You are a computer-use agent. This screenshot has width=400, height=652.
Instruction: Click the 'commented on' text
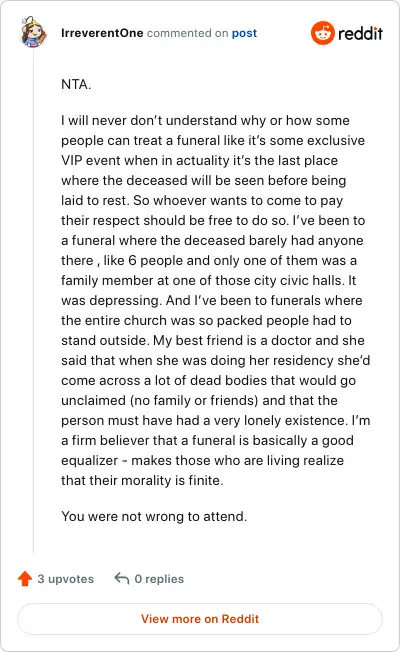coord(188,33)
